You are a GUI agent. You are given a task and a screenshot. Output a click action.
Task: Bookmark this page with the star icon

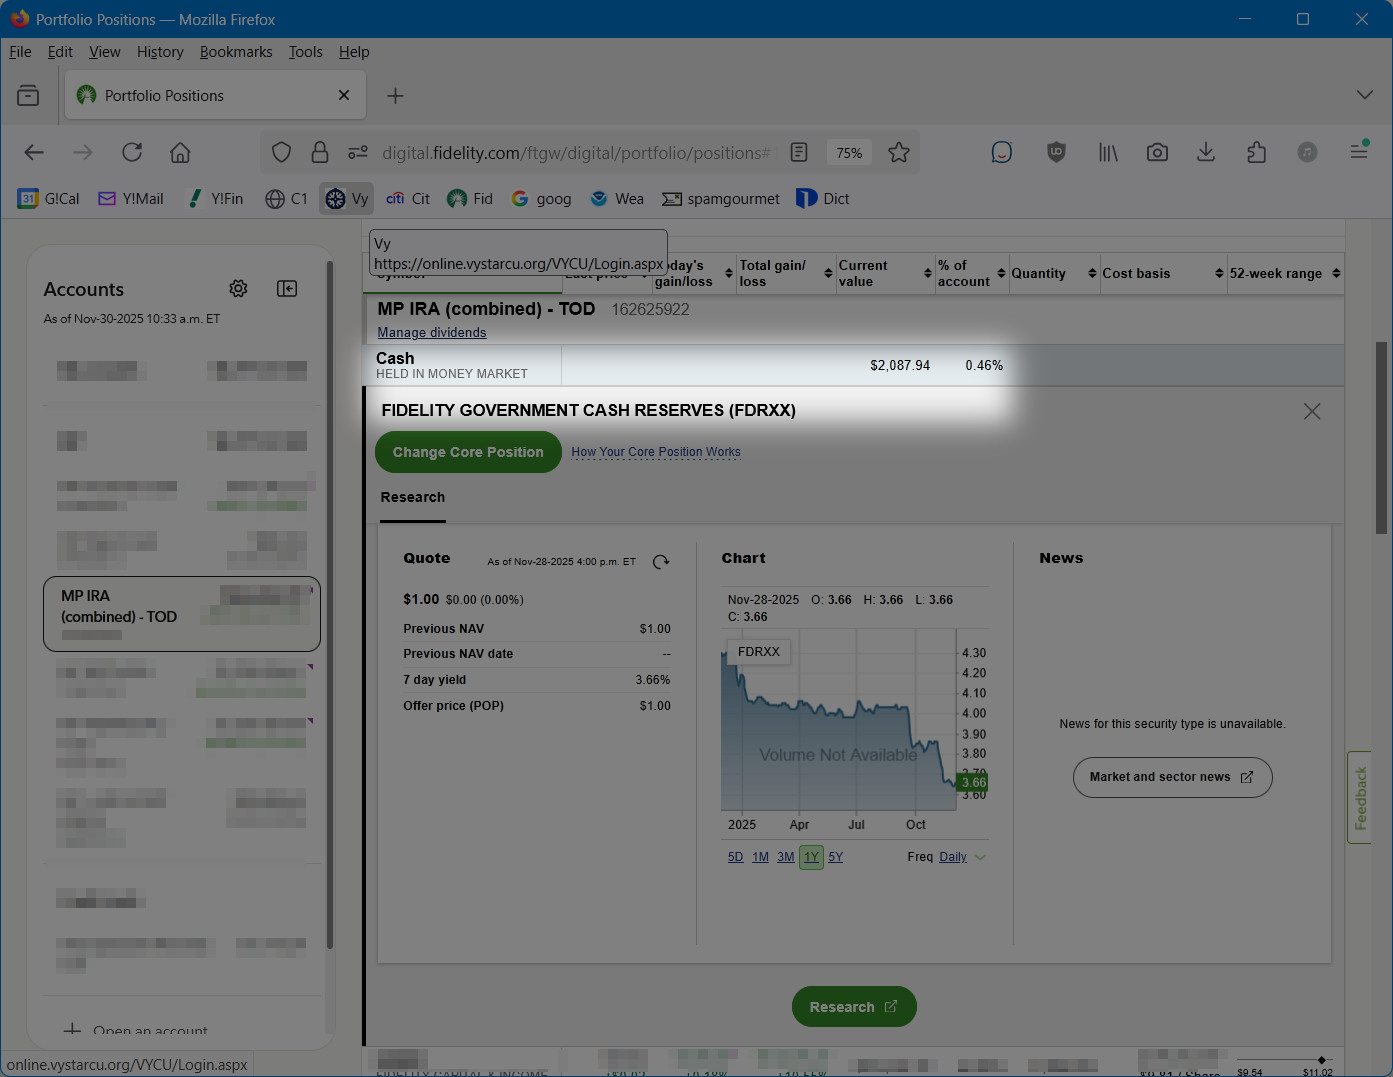tap(899, 152)
